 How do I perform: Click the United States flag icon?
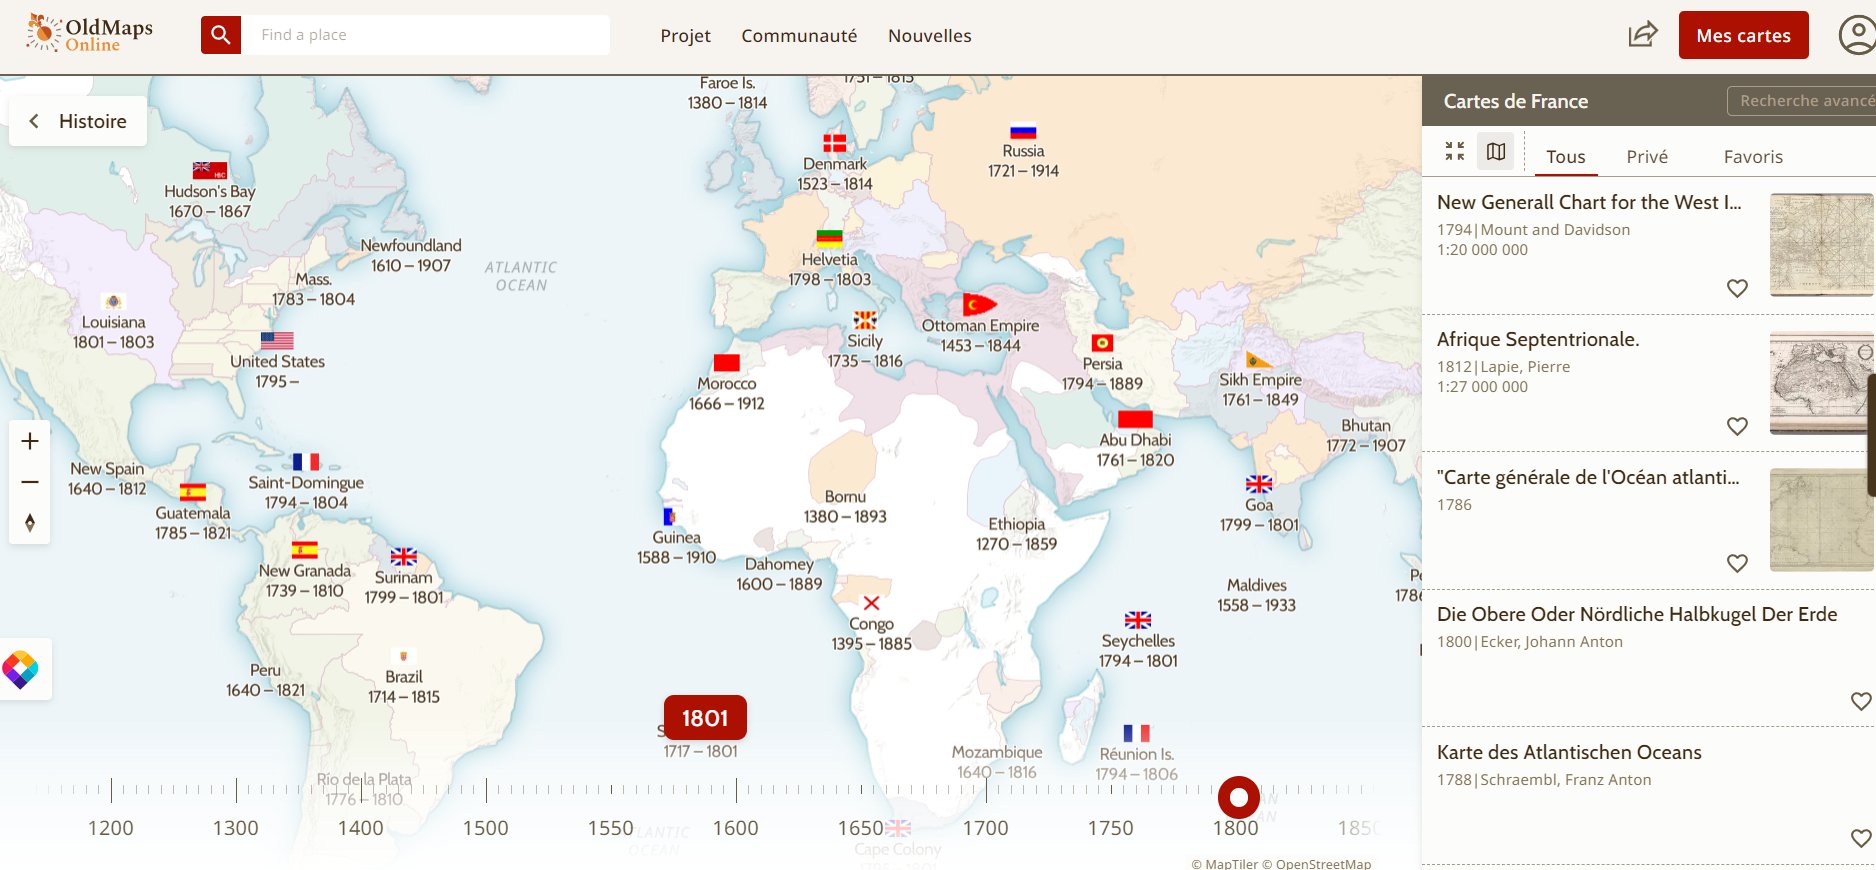[277, 340]
